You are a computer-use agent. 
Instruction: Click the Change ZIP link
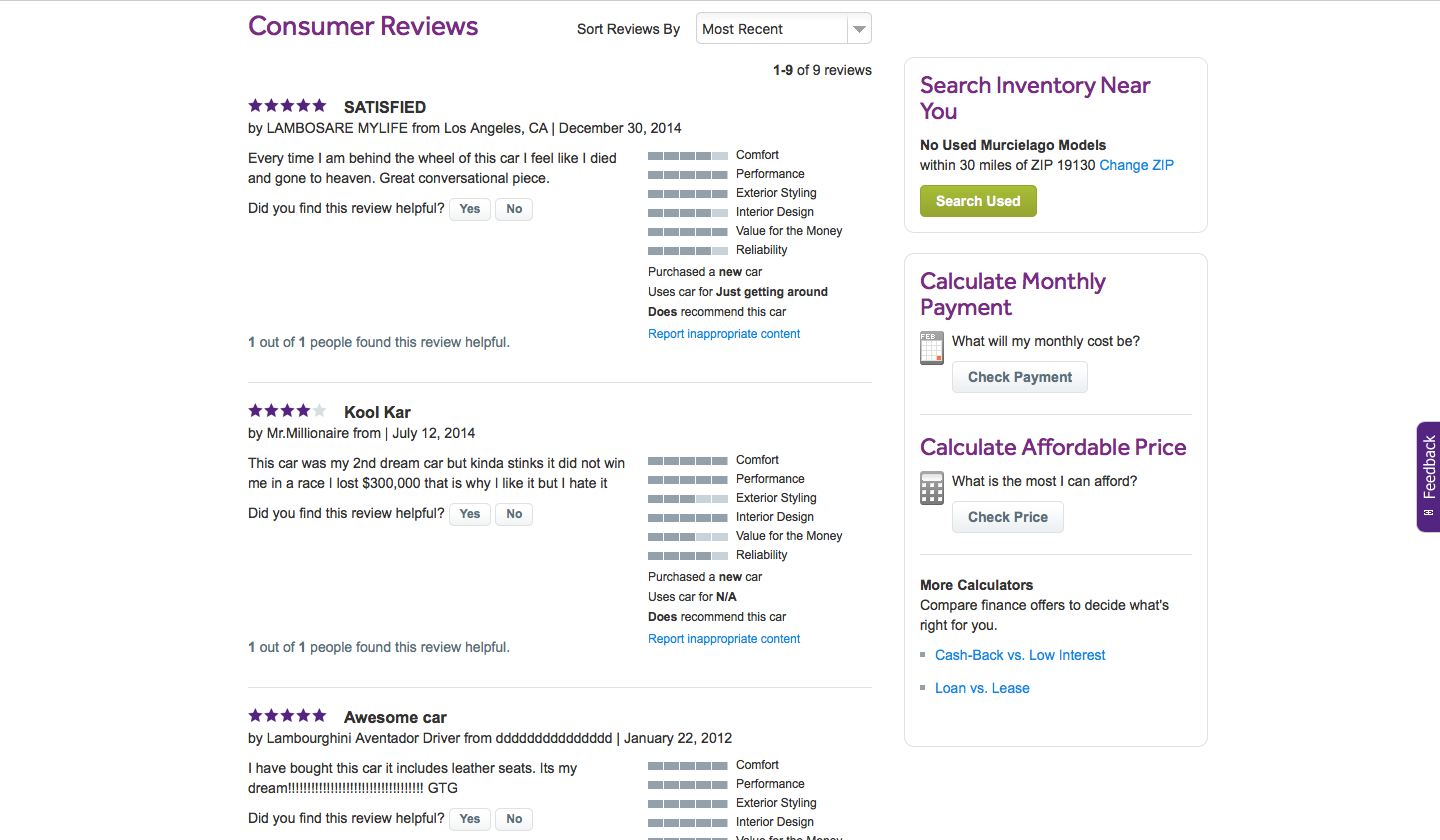[x=1137, y=165]
